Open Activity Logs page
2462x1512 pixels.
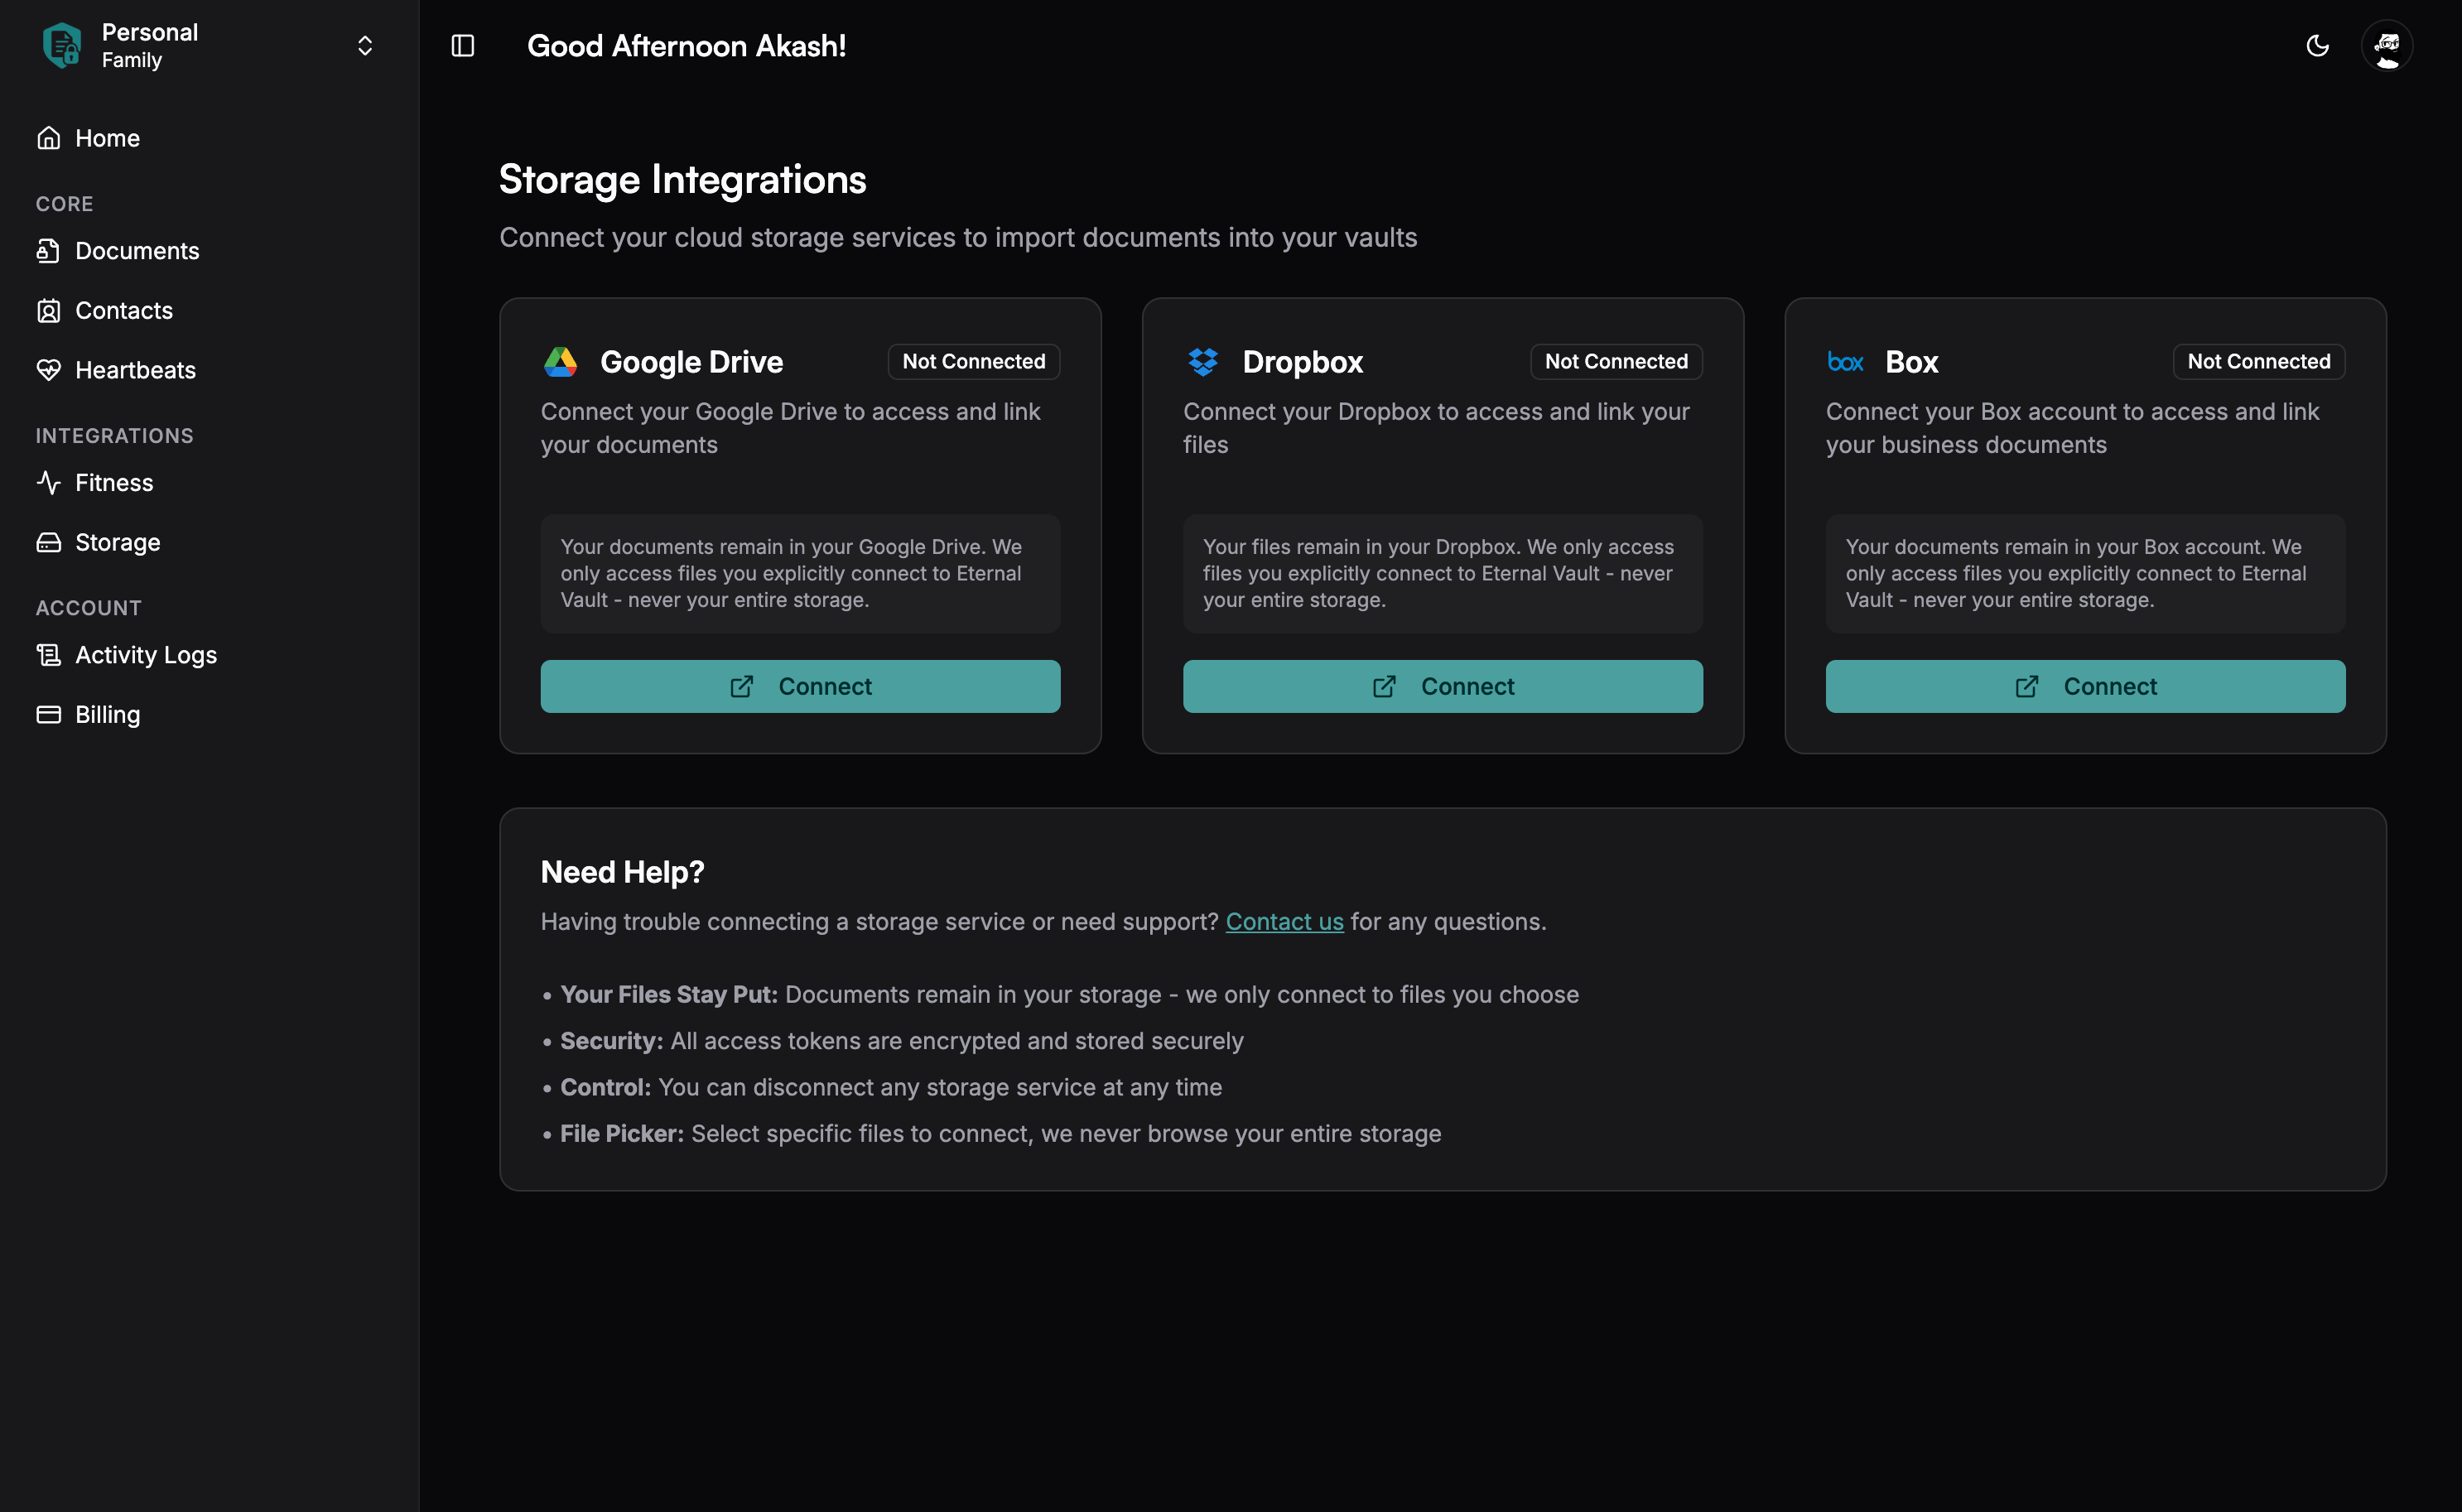click(x=209, y=655)
